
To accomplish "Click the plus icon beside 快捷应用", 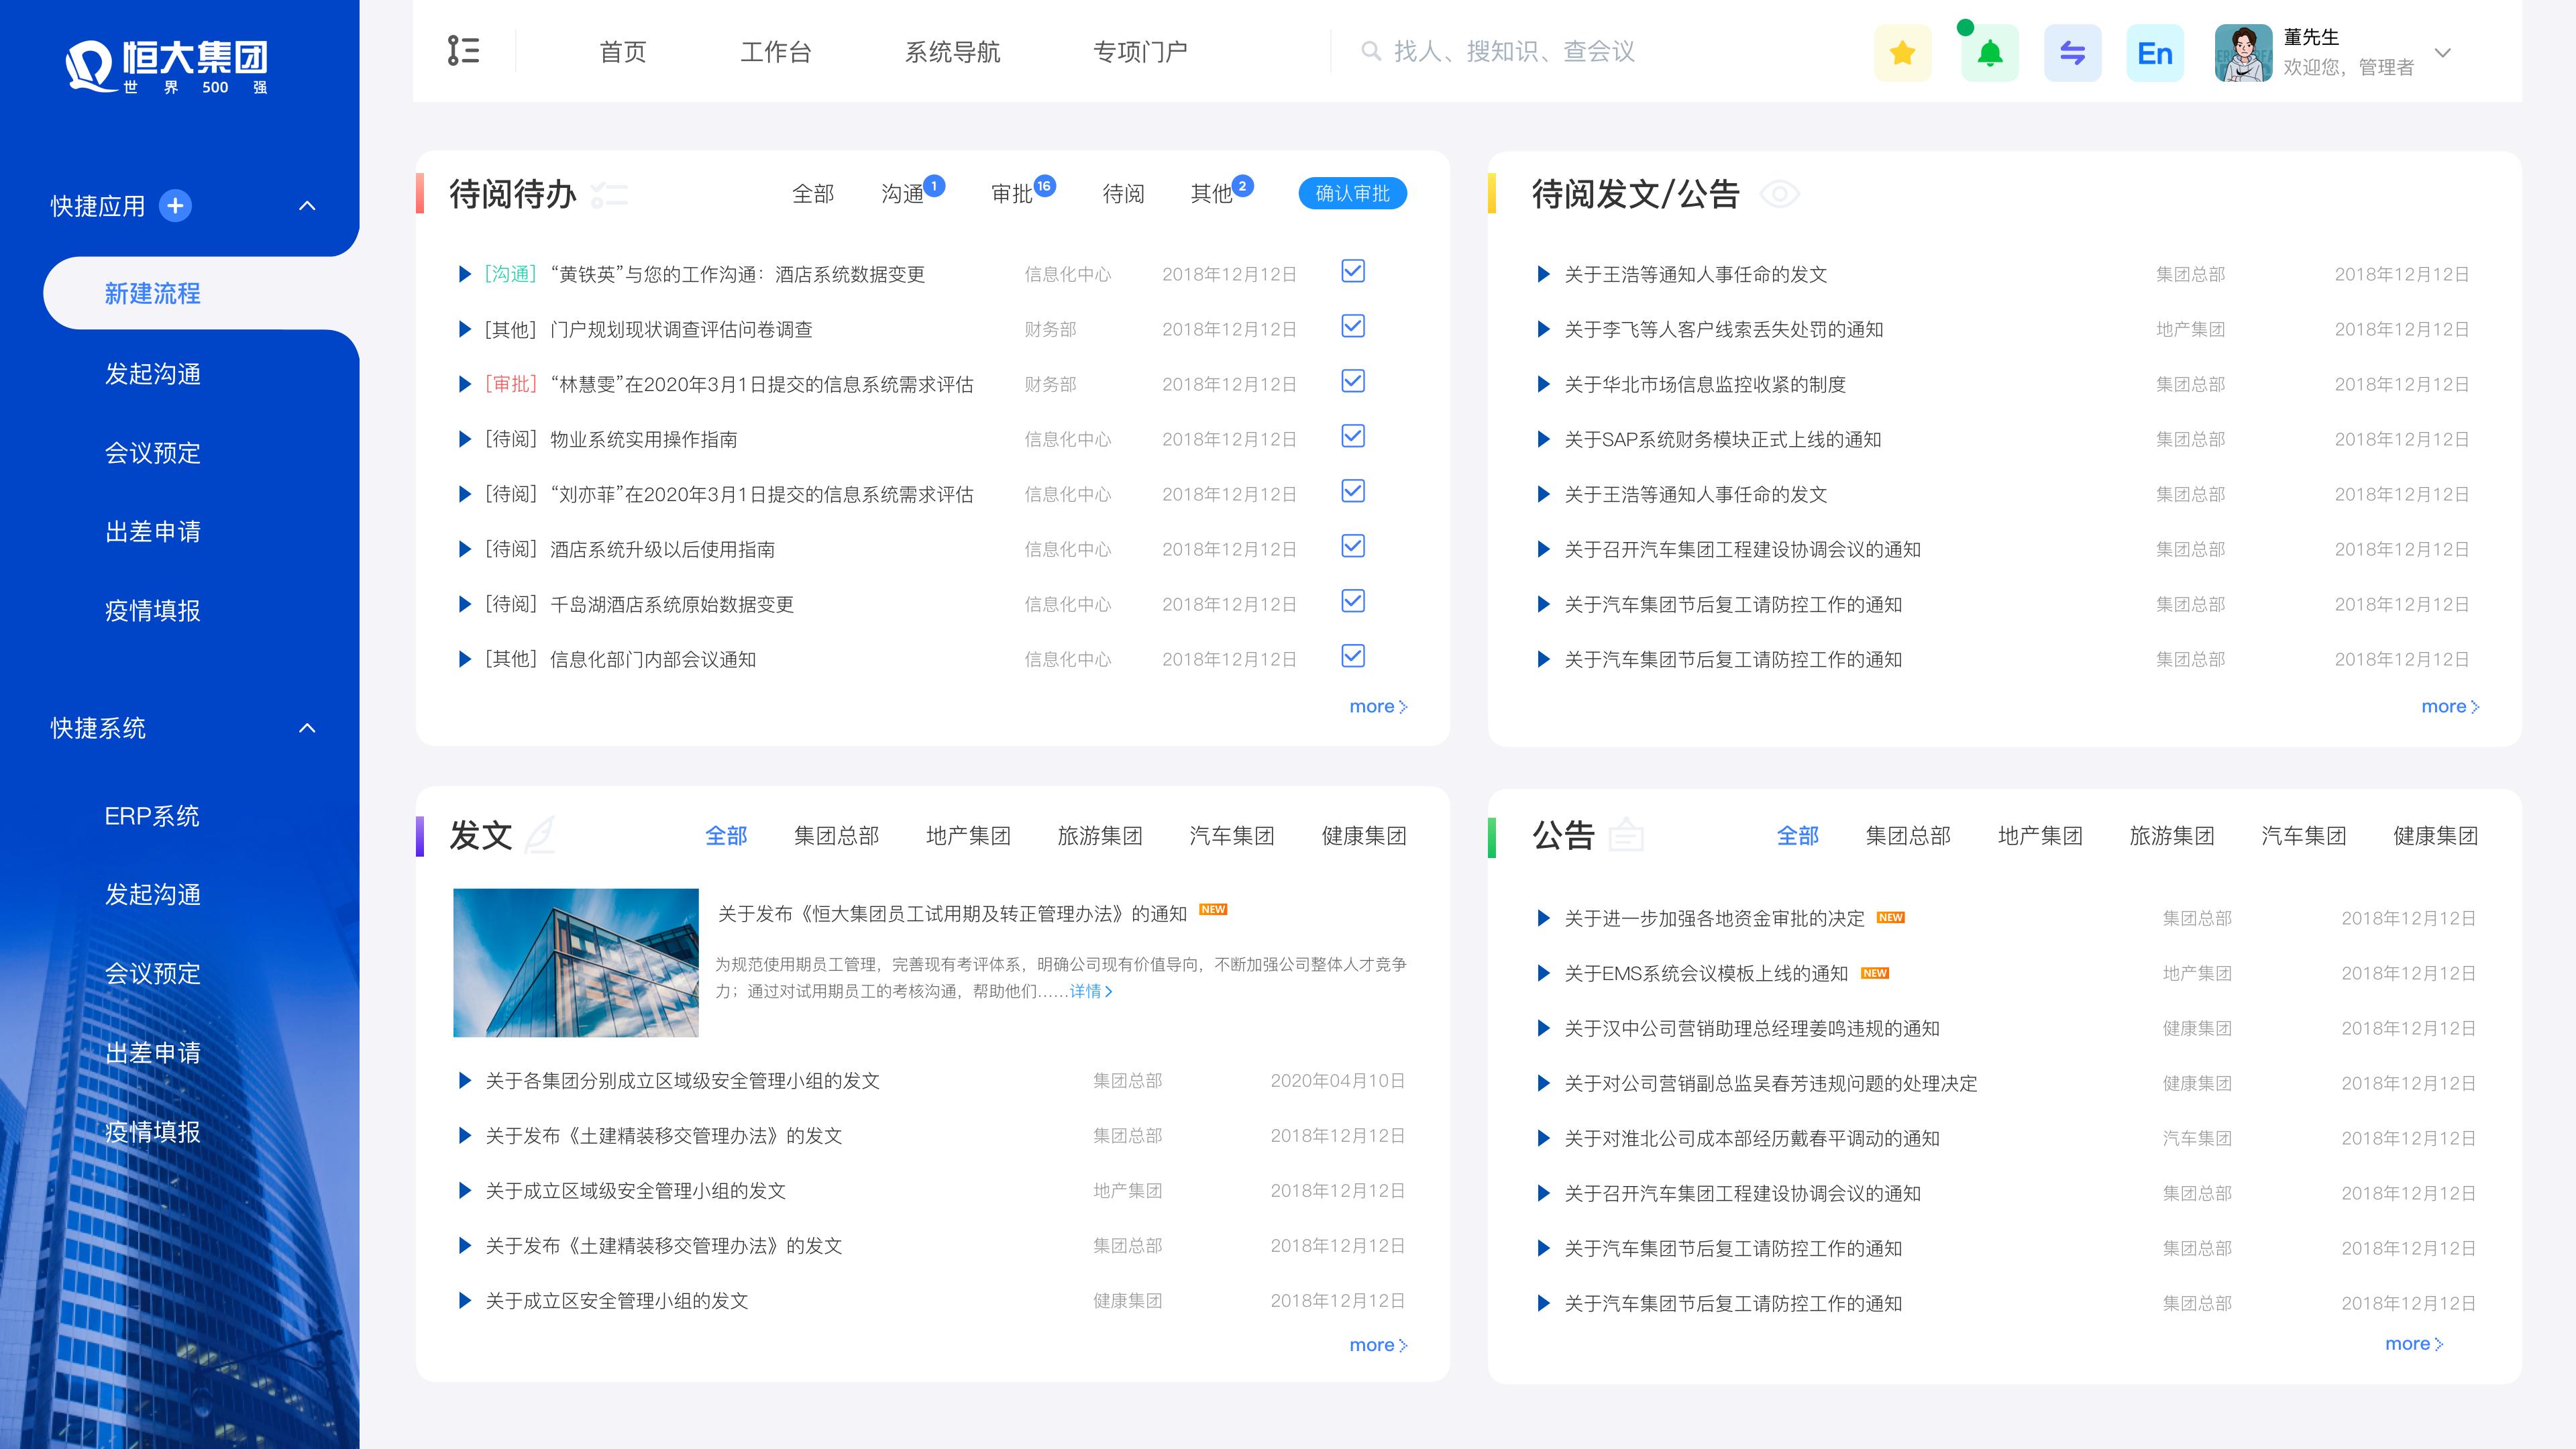I will [x=175, y=206].
